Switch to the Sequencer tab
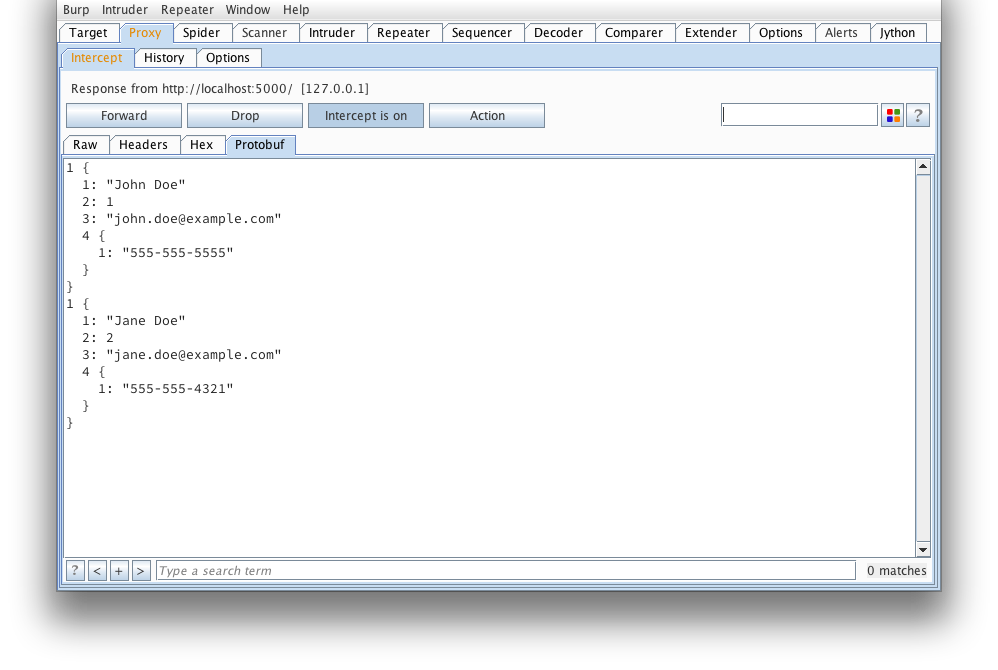Image resolution: width=998 pixels, height=670 pixels. 482,33
